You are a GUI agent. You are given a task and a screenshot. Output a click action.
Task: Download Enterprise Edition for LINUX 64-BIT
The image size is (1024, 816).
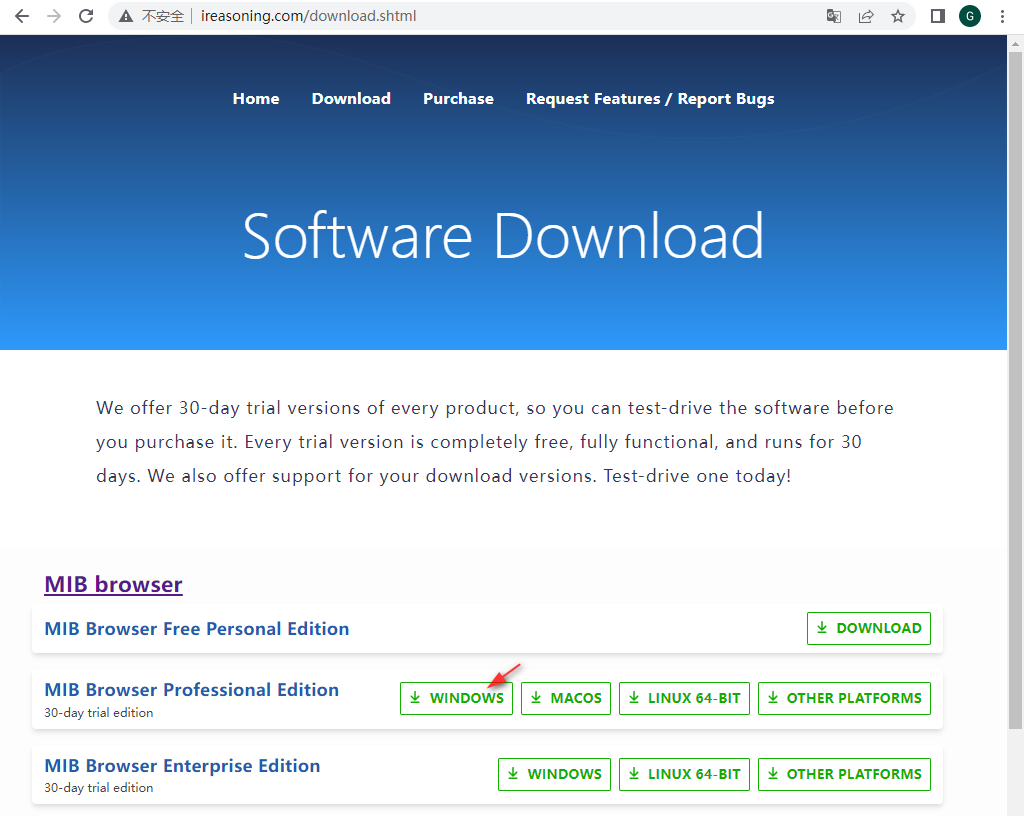684,774
